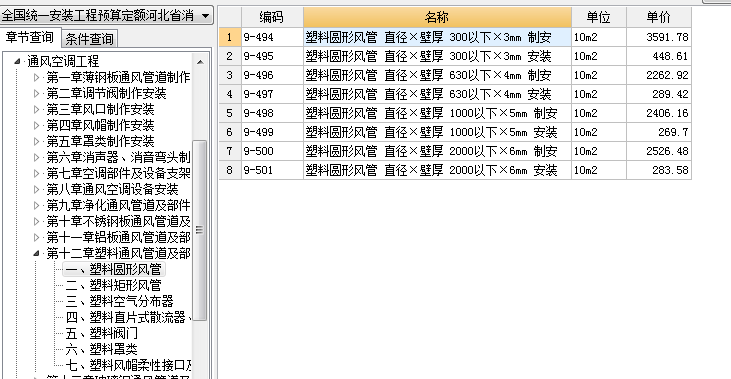Screen dimensions: 731x379
Task: Click price cell 3591.78
Action: [659, 37]
